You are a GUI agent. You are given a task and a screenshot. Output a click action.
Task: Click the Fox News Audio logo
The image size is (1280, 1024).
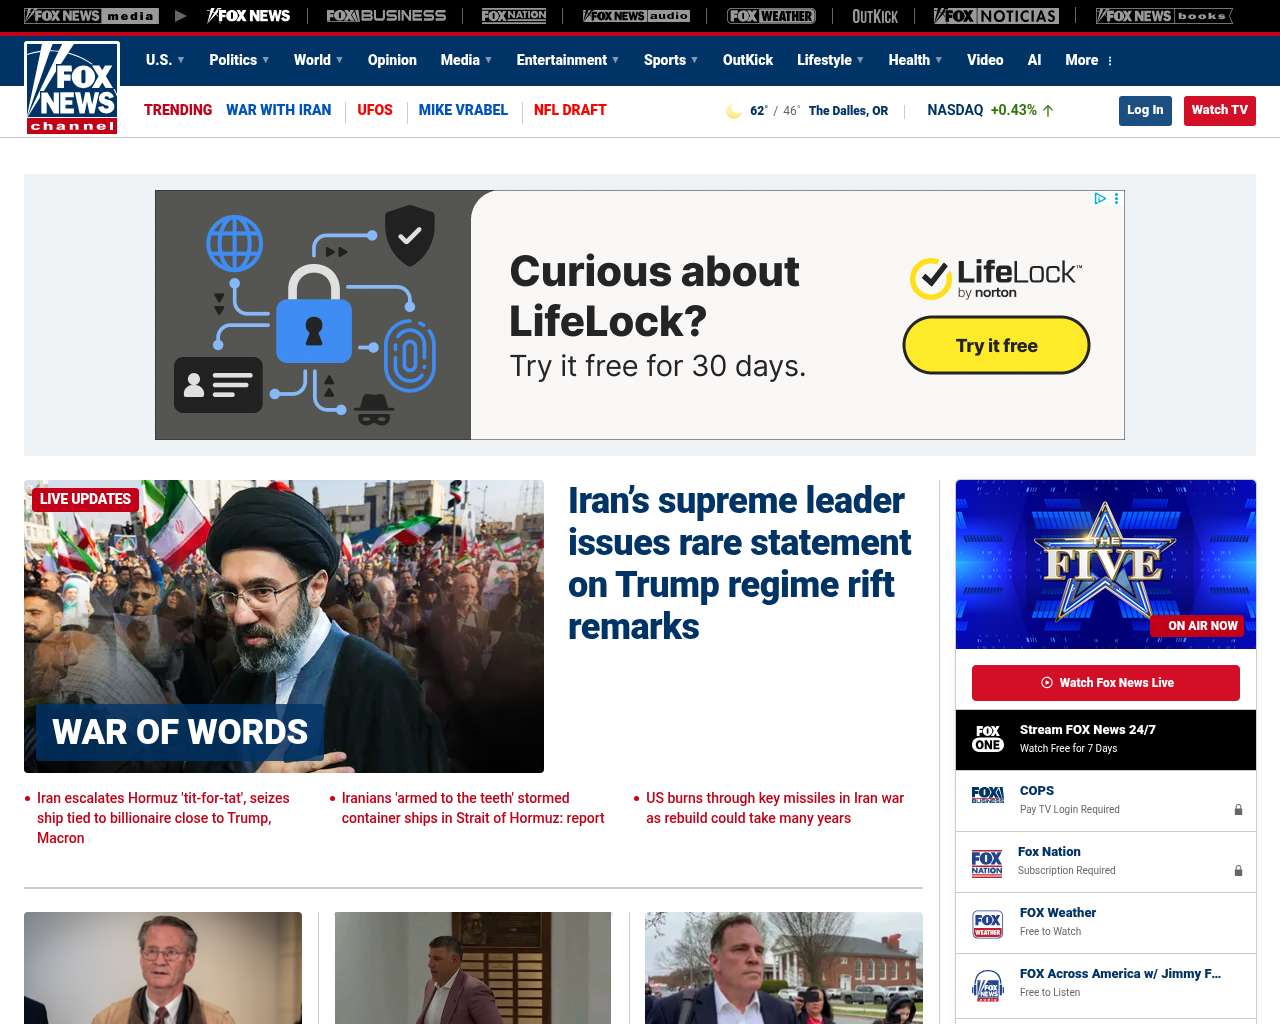click(636, 16)
